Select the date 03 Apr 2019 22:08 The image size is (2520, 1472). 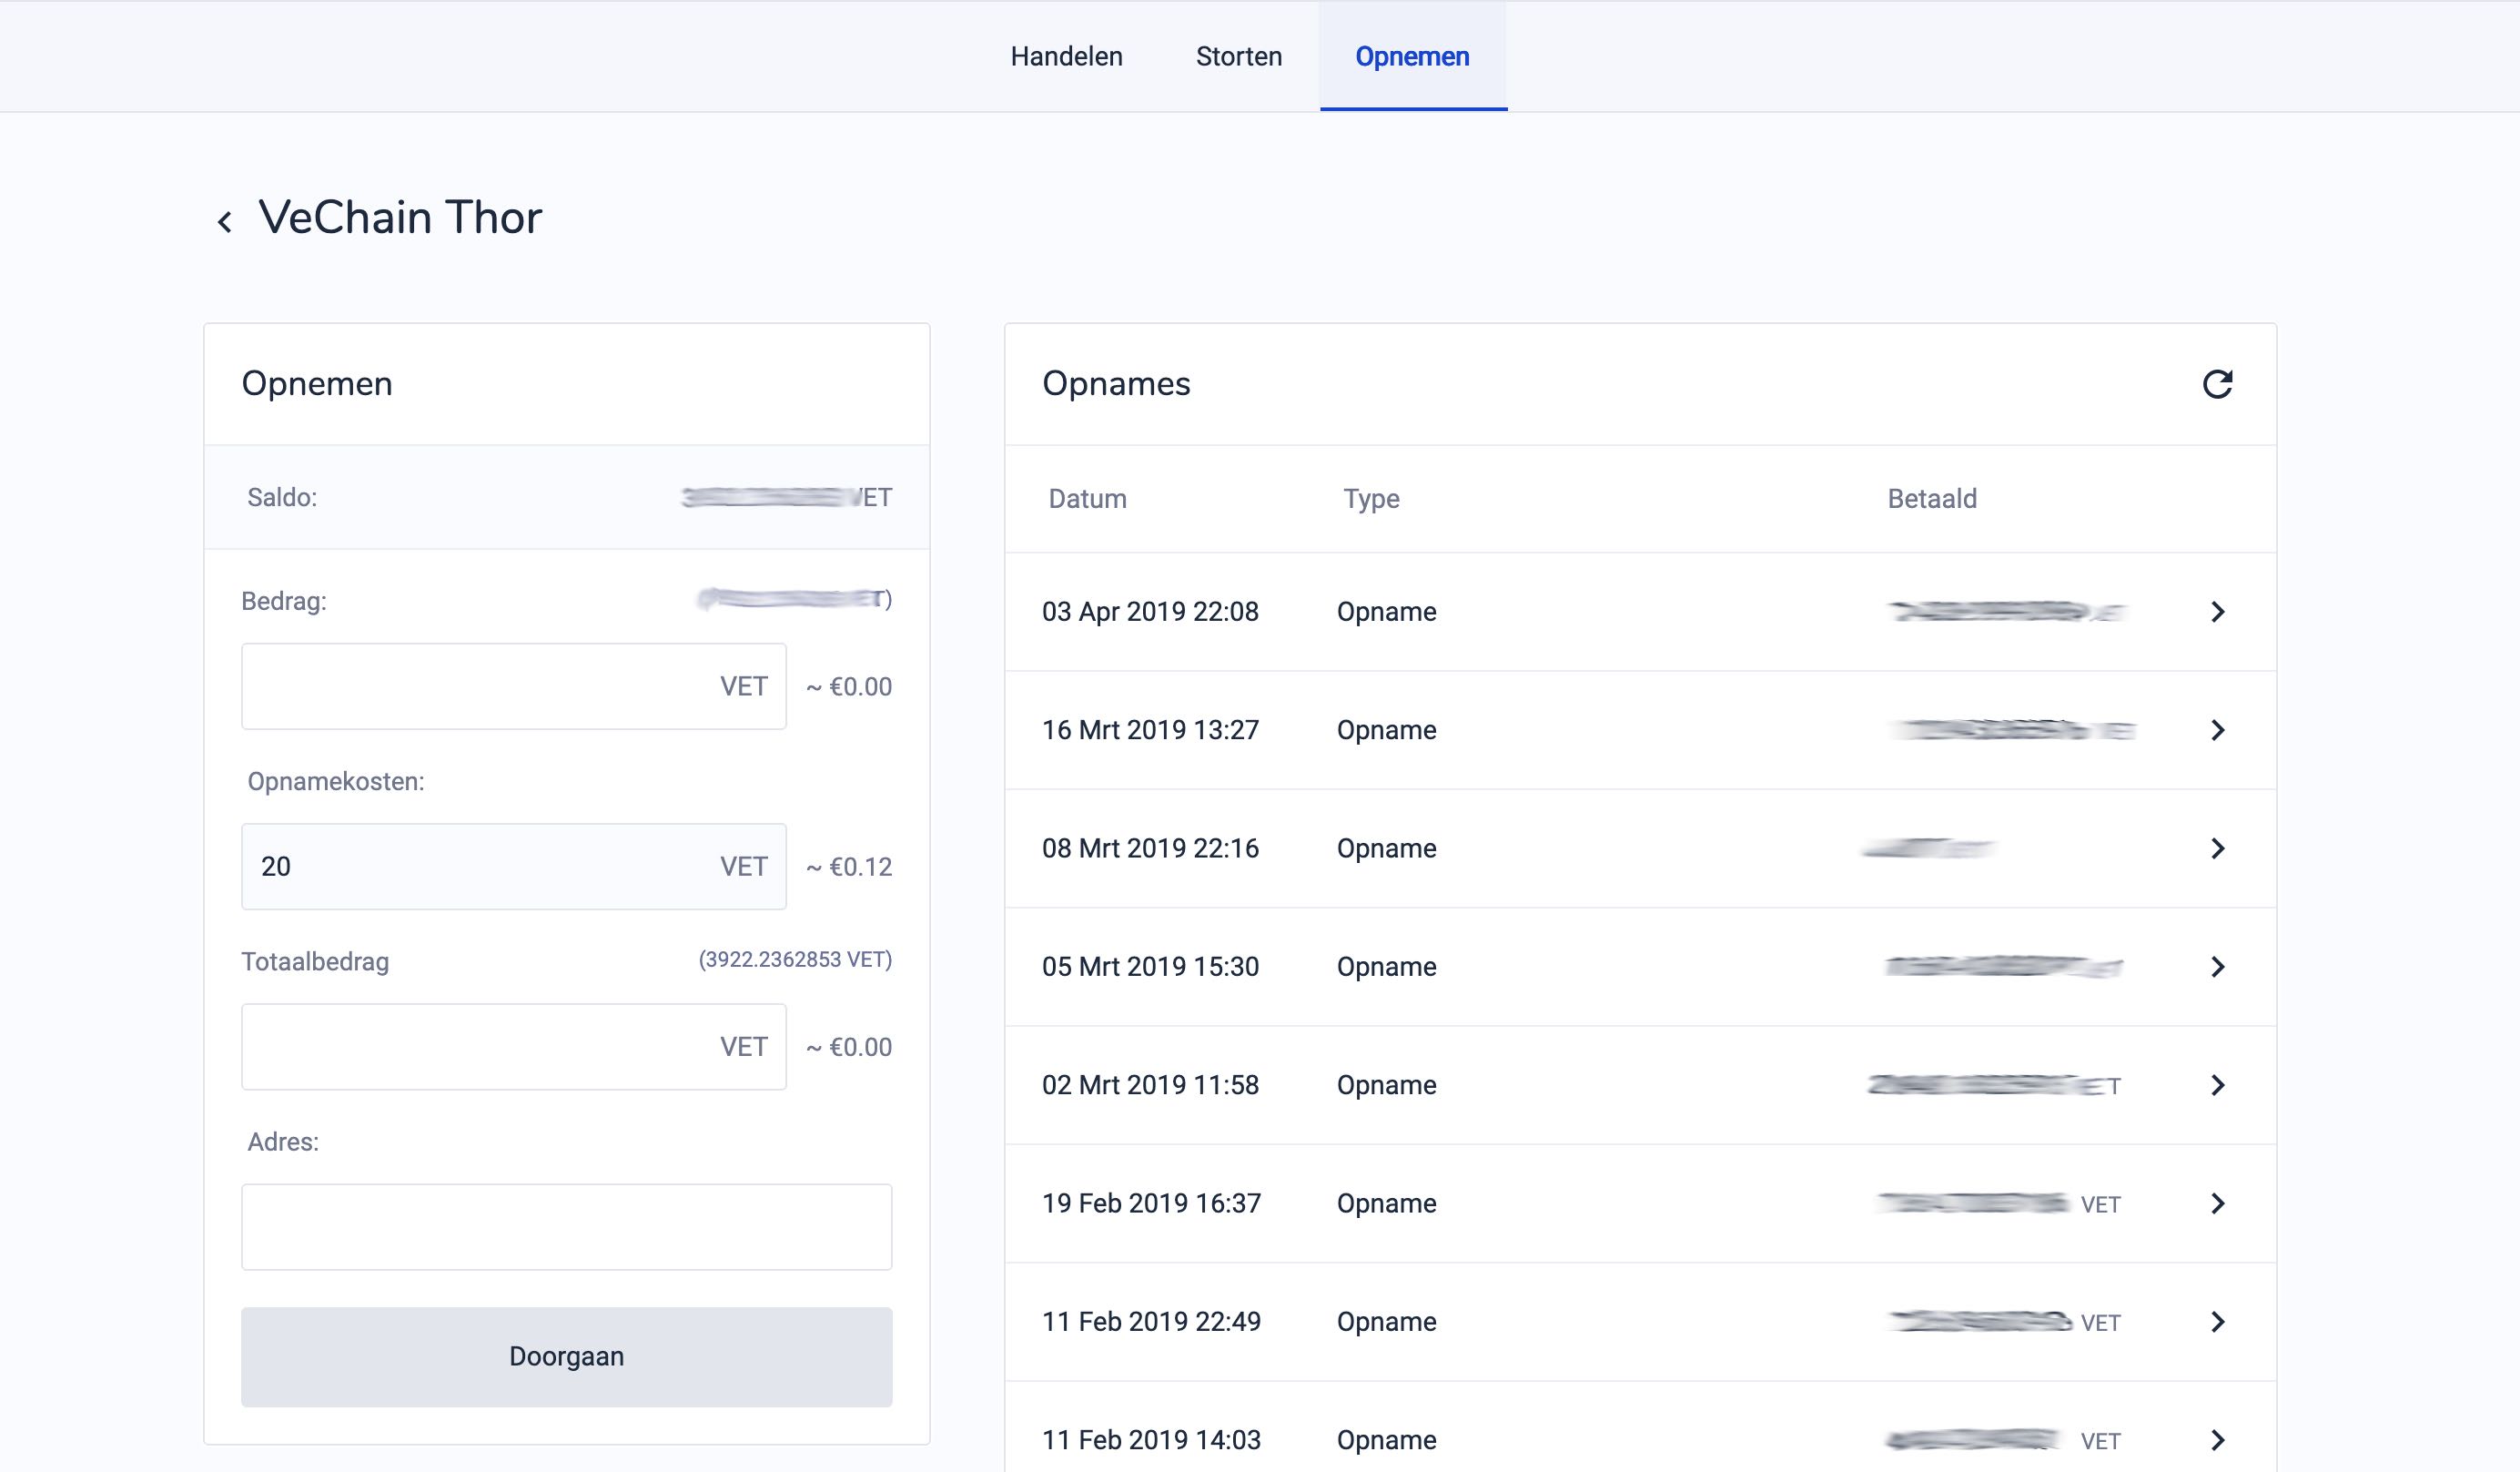[1150, 612]
